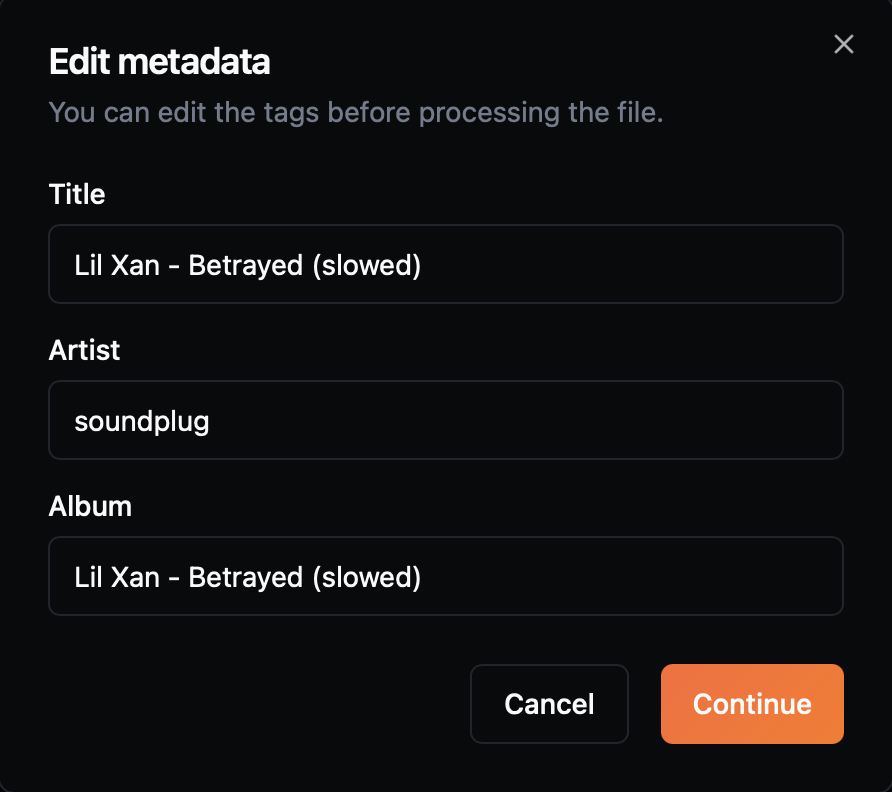Place cursor on "Betrayed" in Album field
Screen dimensions: 892x792
(x=245, y=577)
